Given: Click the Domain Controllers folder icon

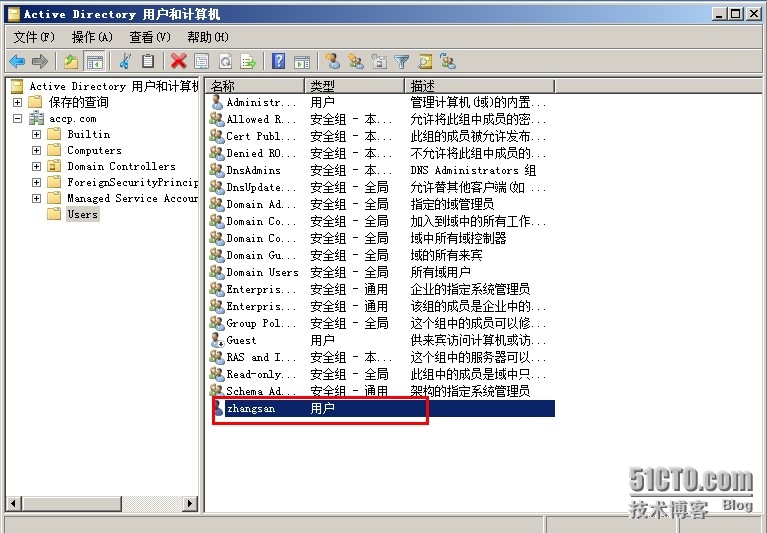Looking at the screenshot, I should (54, 166).
